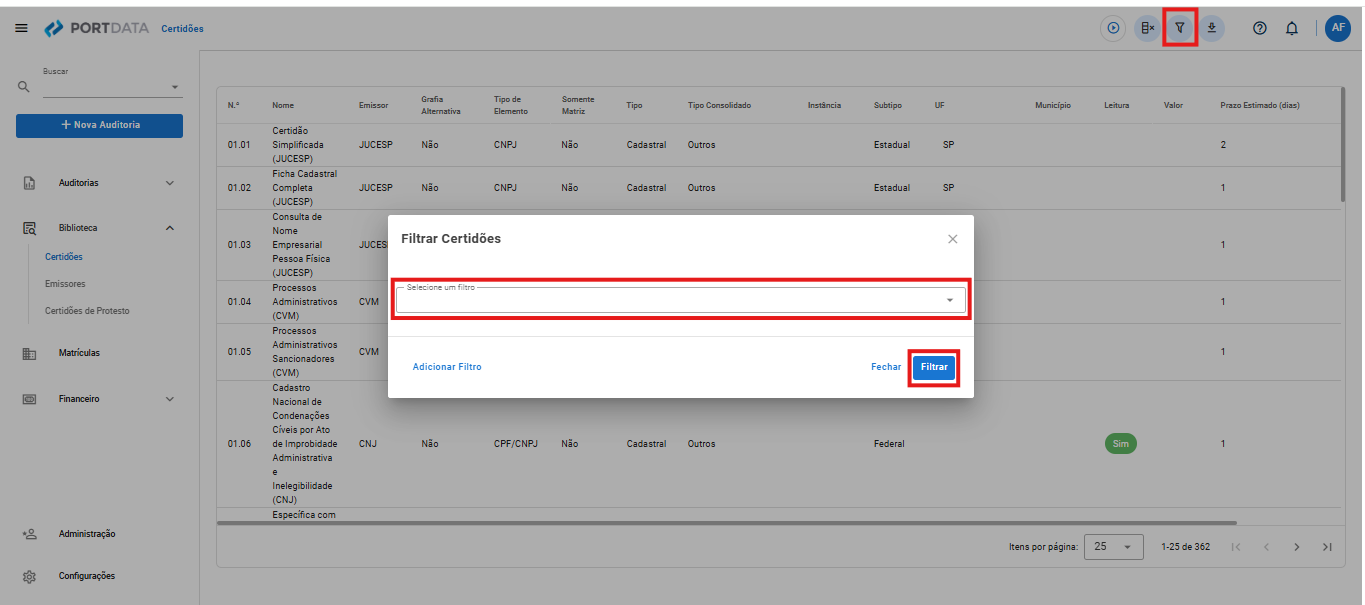Click the download icon in header
1365x605 pixels.
point(1212,28)
